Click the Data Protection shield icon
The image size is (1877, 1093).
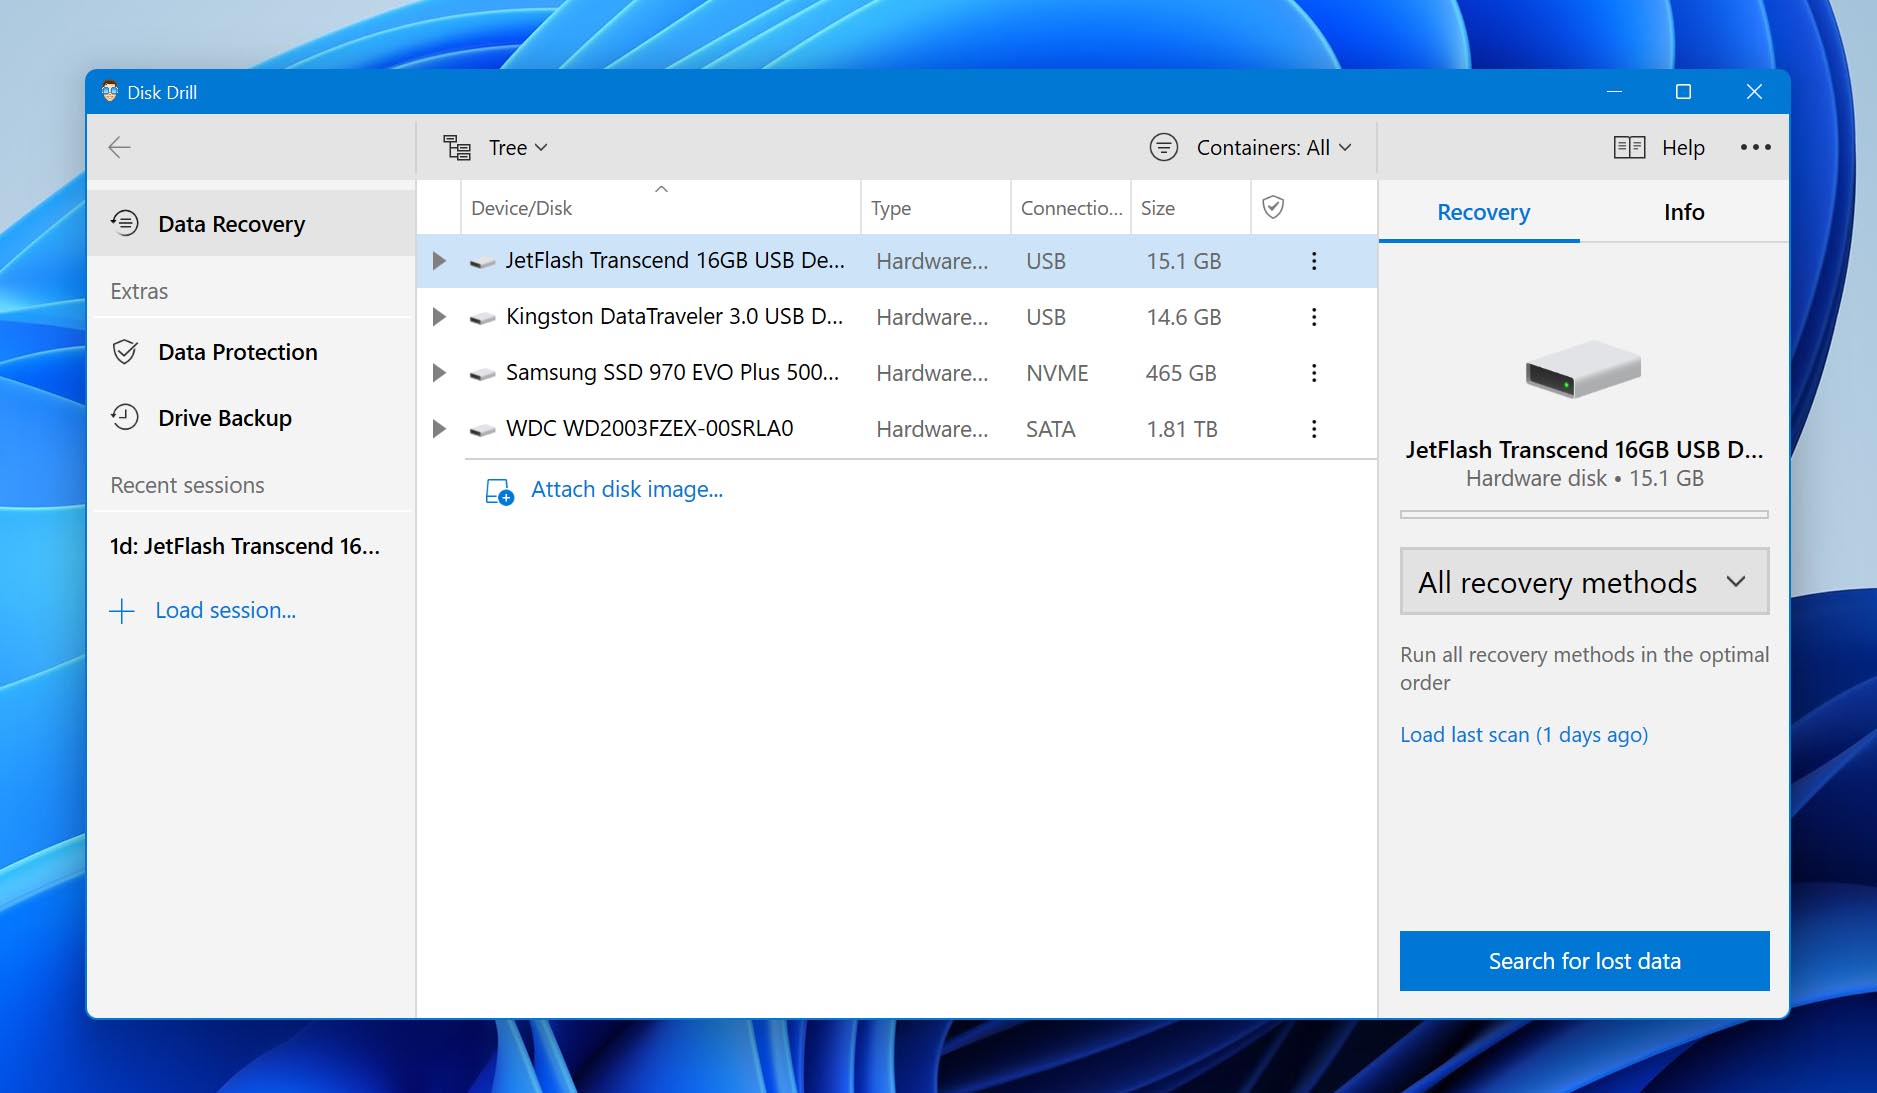point(125,352)
